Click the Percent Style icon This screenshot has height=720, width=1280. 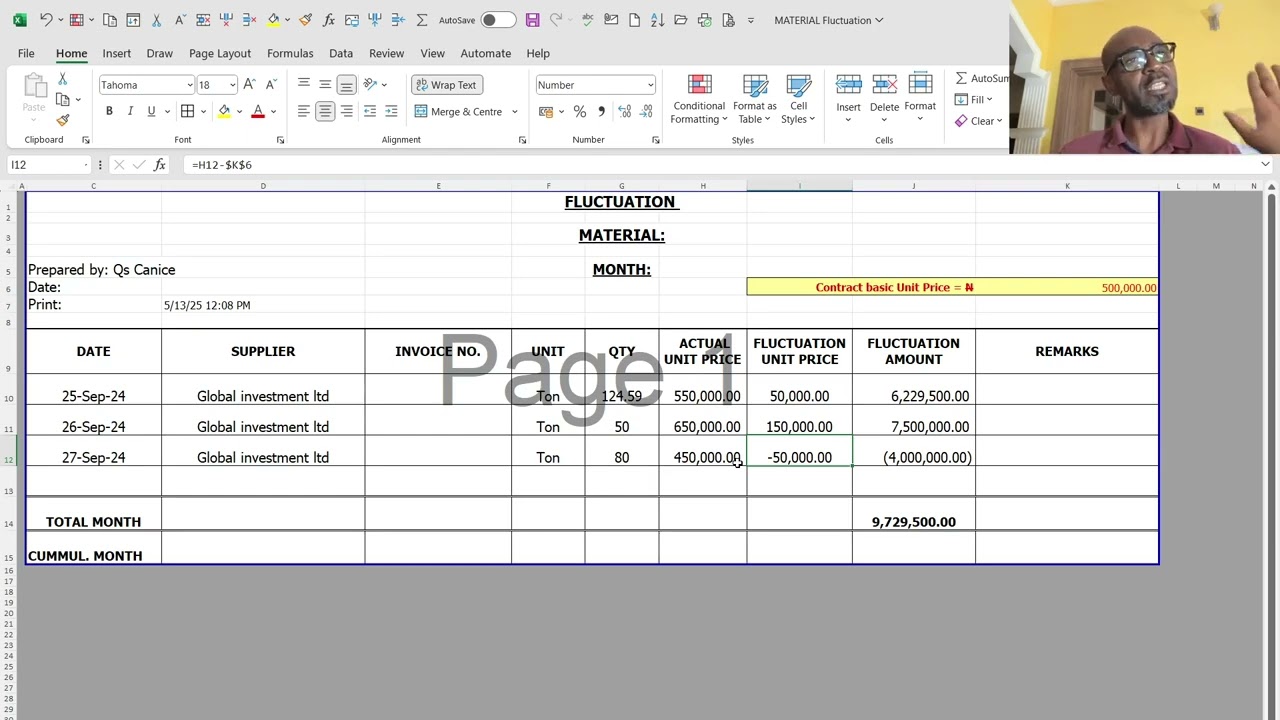[x=580, y=111]
